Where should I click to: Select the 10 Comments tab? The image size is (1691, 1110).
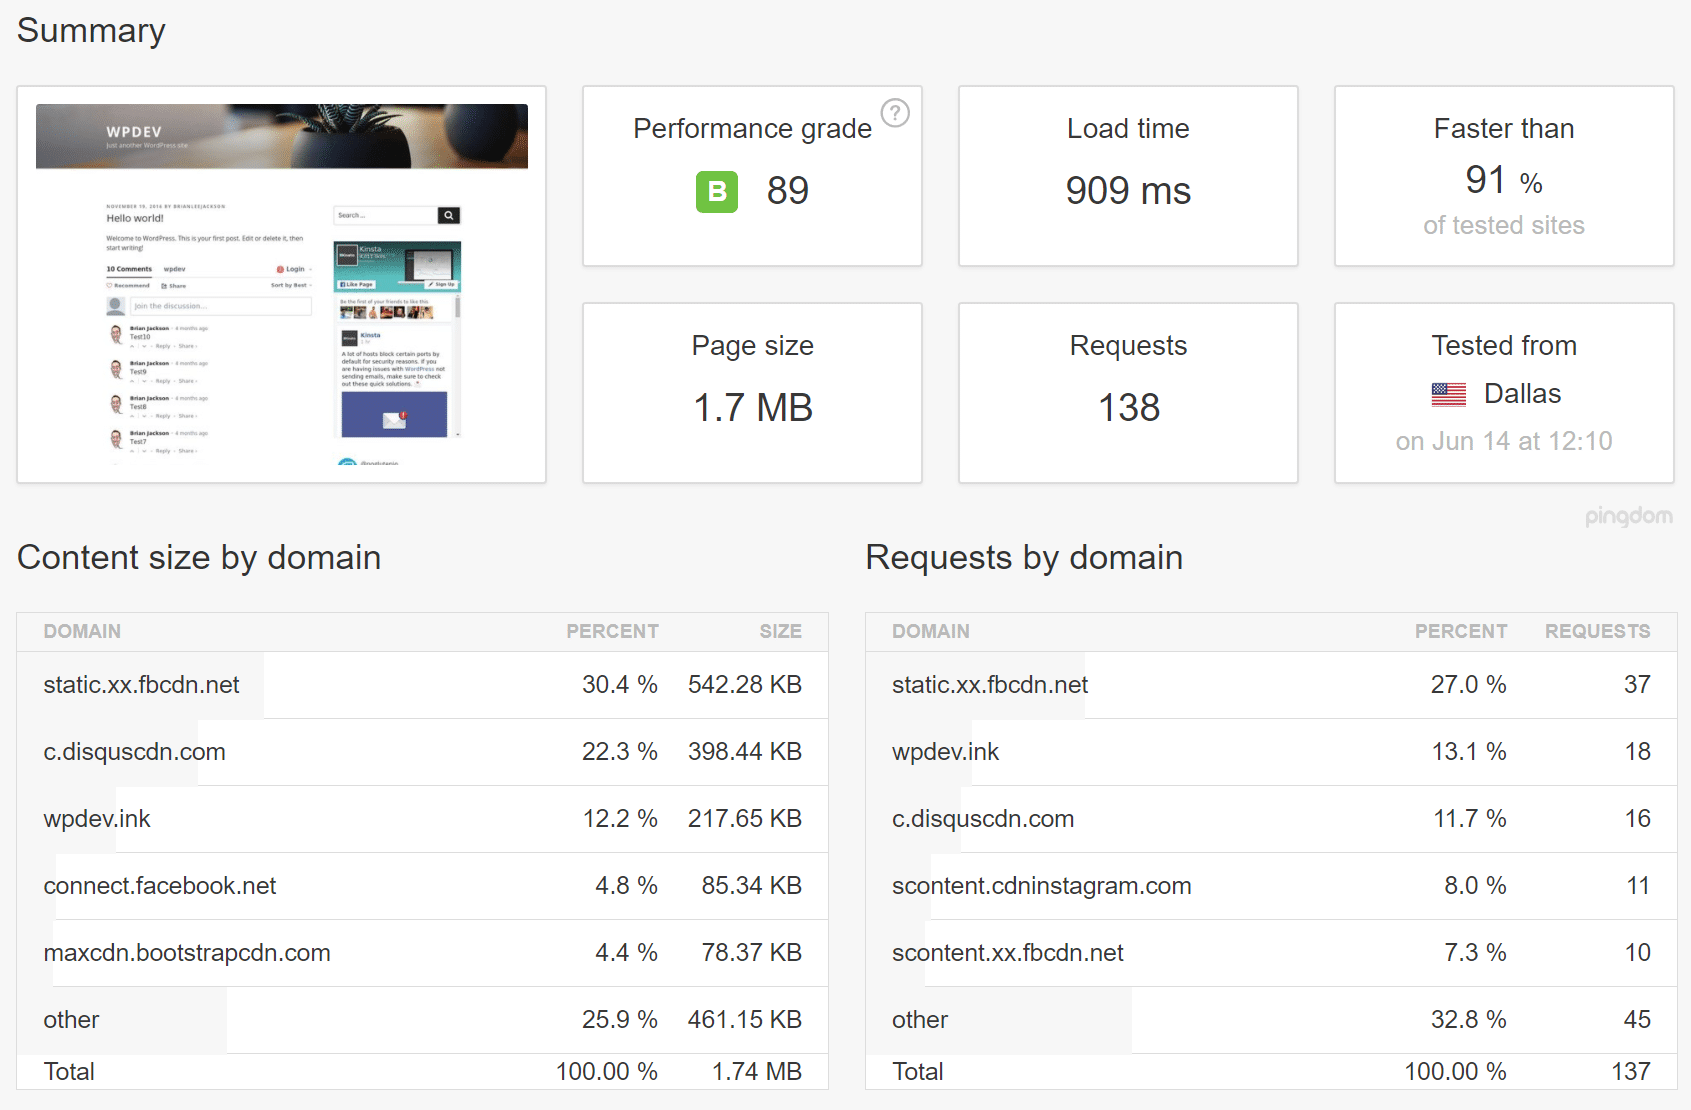[129, 269]
